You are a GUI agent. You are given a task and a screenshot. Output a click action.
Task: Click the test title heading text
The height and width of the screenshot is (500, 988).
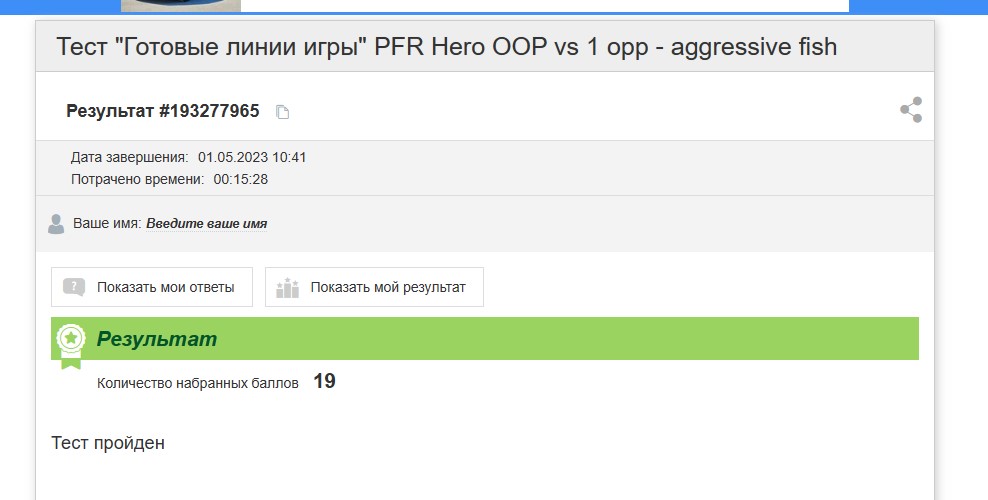coord(446,47)
